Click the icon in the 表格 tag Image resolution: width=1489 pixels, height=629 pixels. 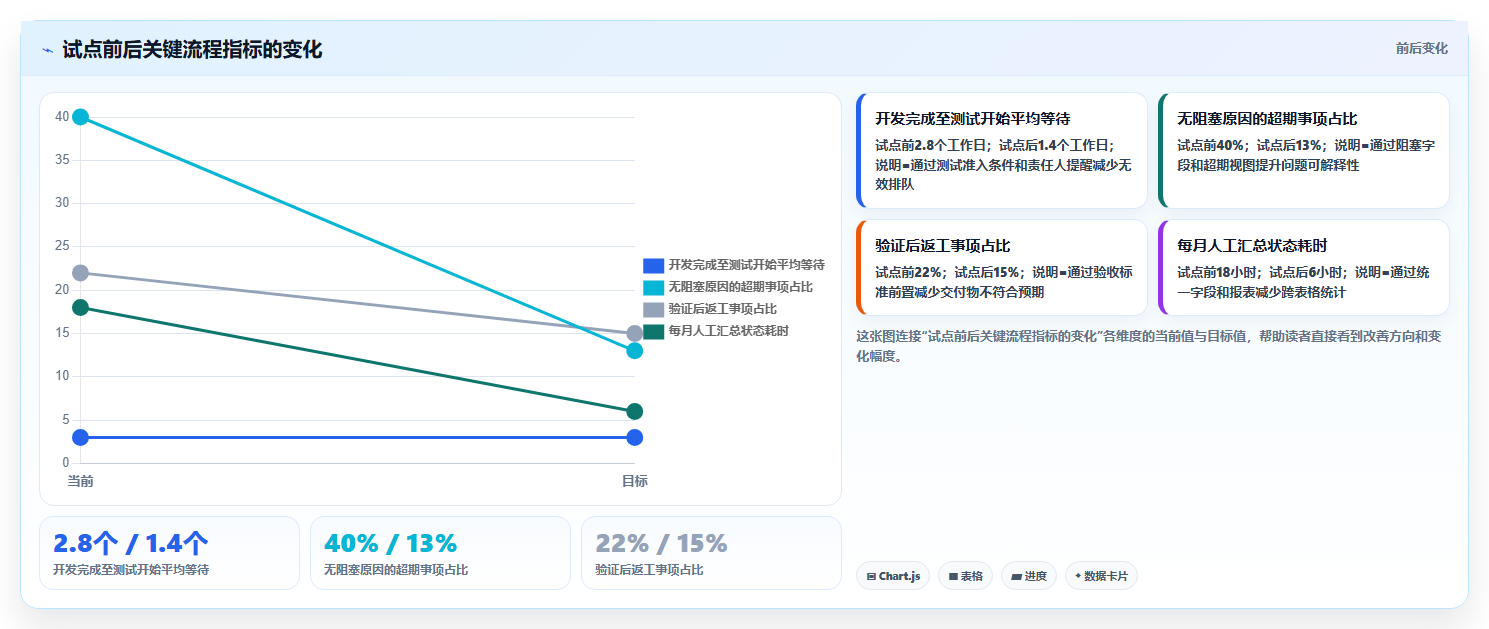[953, 577]
